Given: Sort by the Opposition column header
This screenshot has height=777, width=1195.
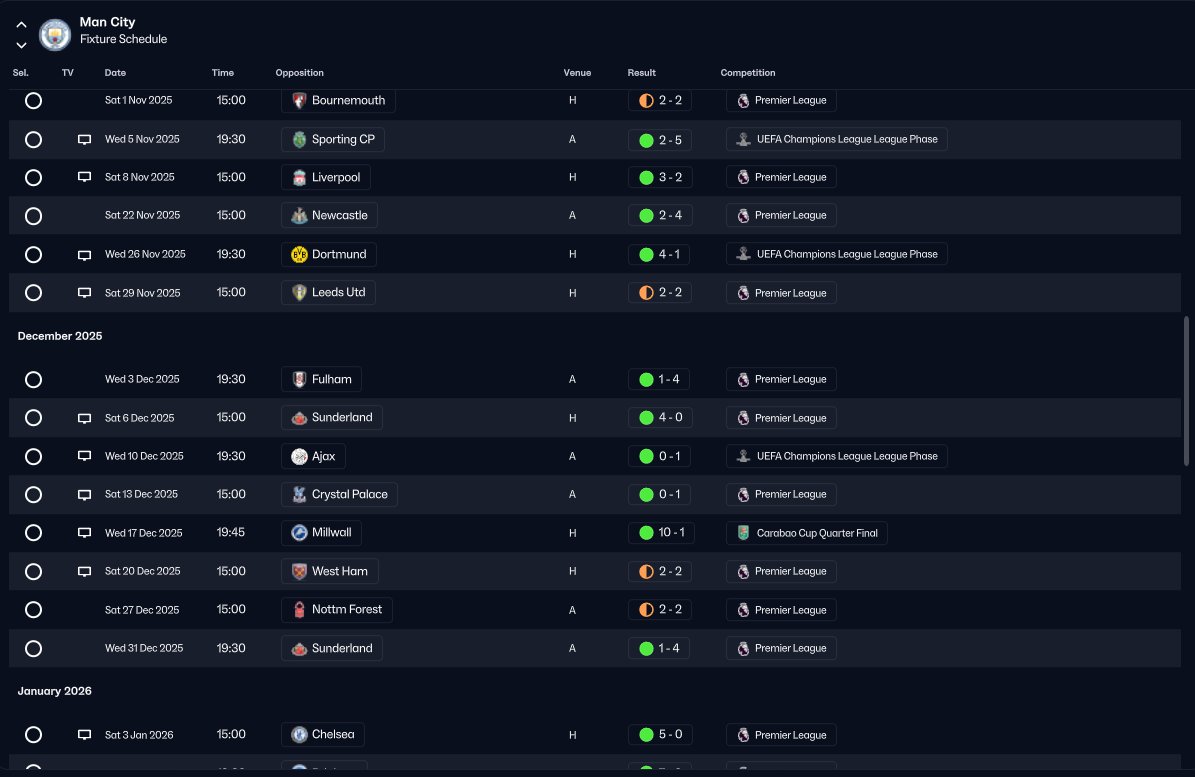Looking at the screenshot, I should pos(300,72).
